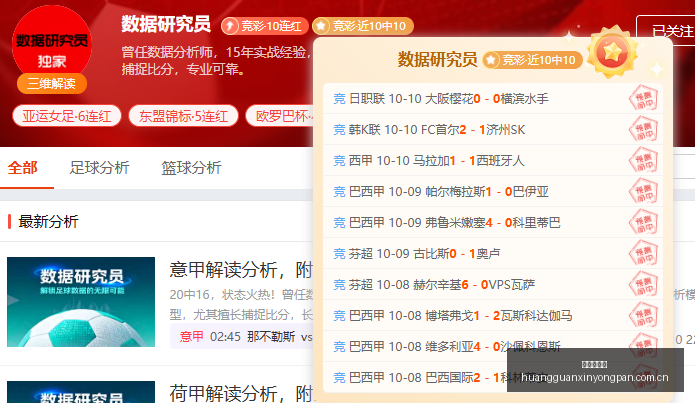Click hit stamp icon on 古比斯 row
695x403 pixels.
click(x=643, y=253)
